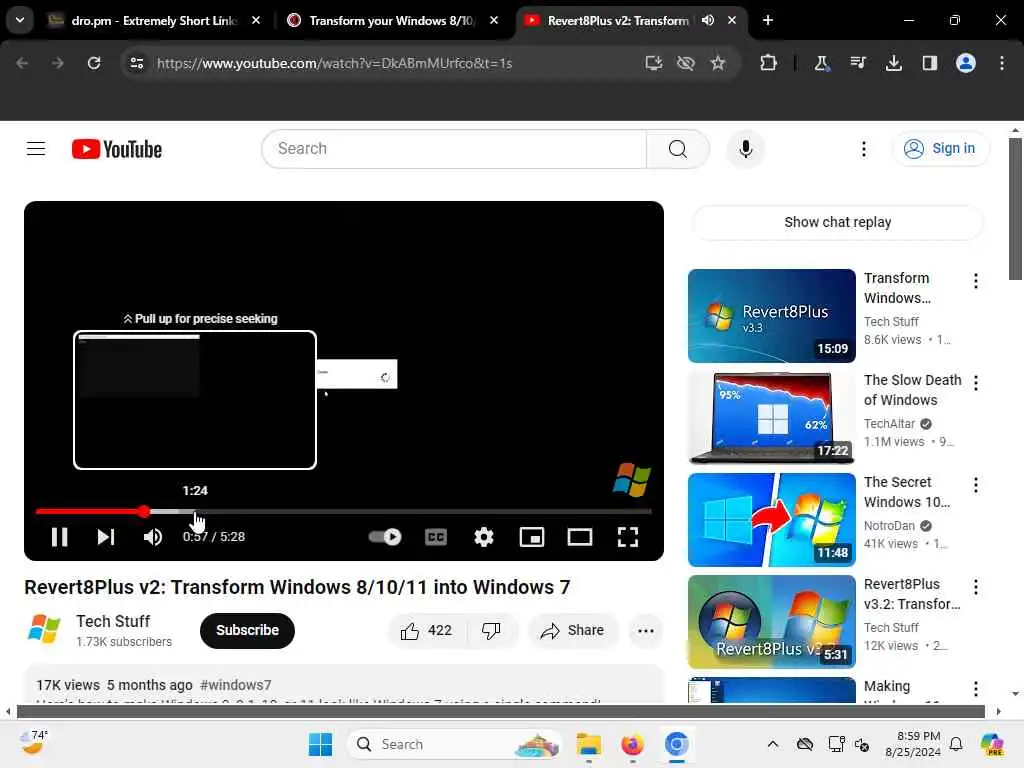Mute the video volume icon
The image size is (1024, 768).
pyautogui.click(x=153, y=537)
